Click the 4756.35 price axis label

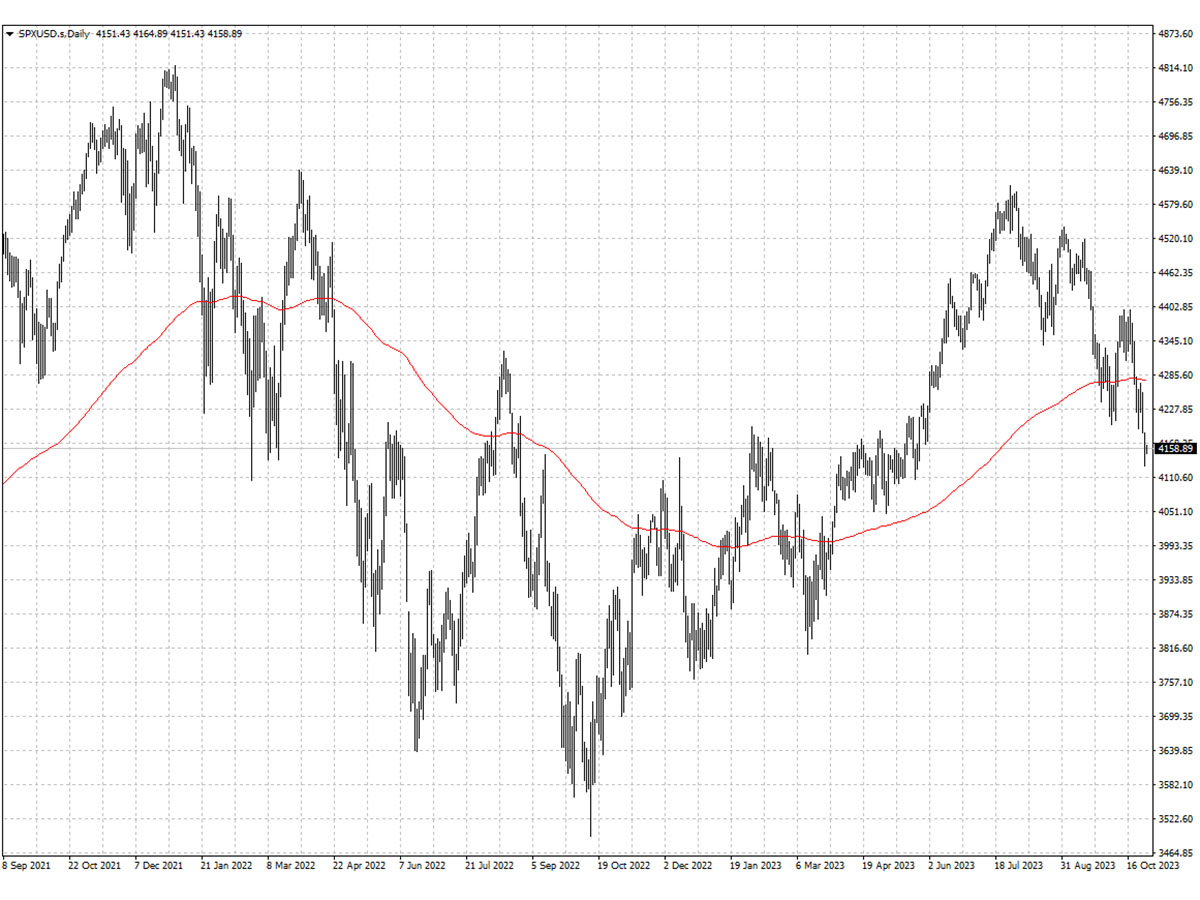(1175, 102)
